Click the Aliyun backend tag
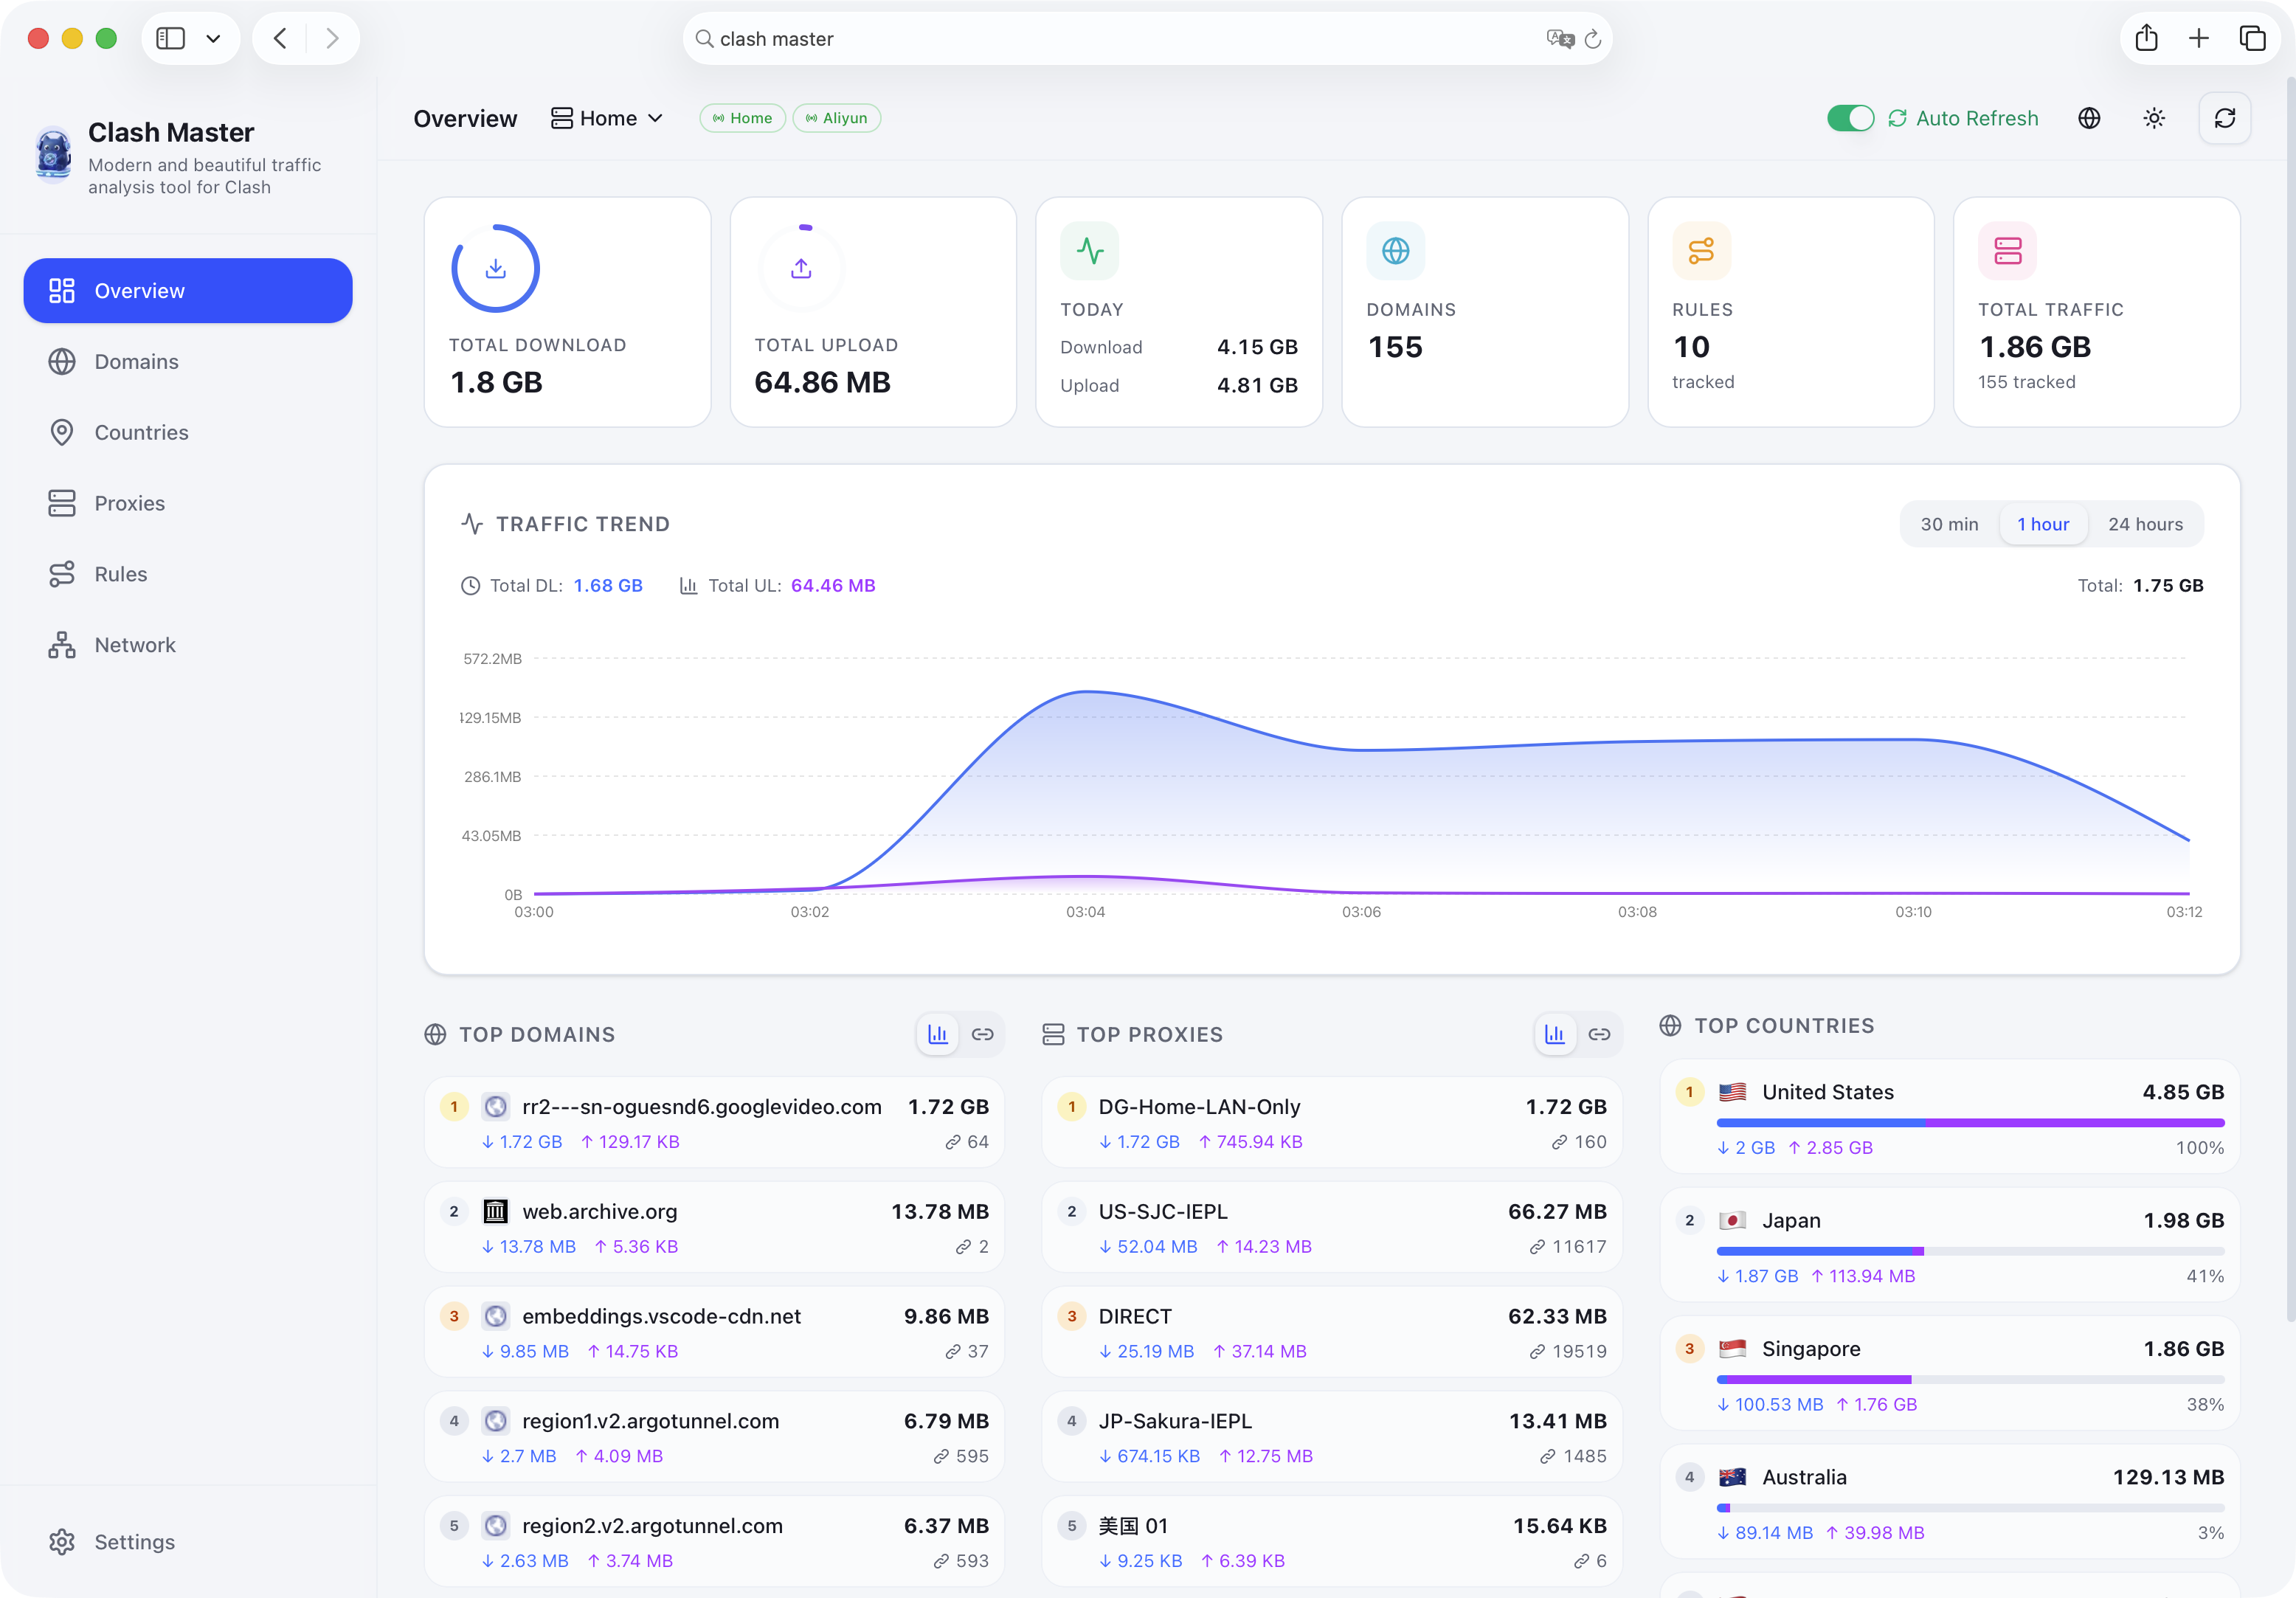The image size is (2296, 1598). coord(836,118)
